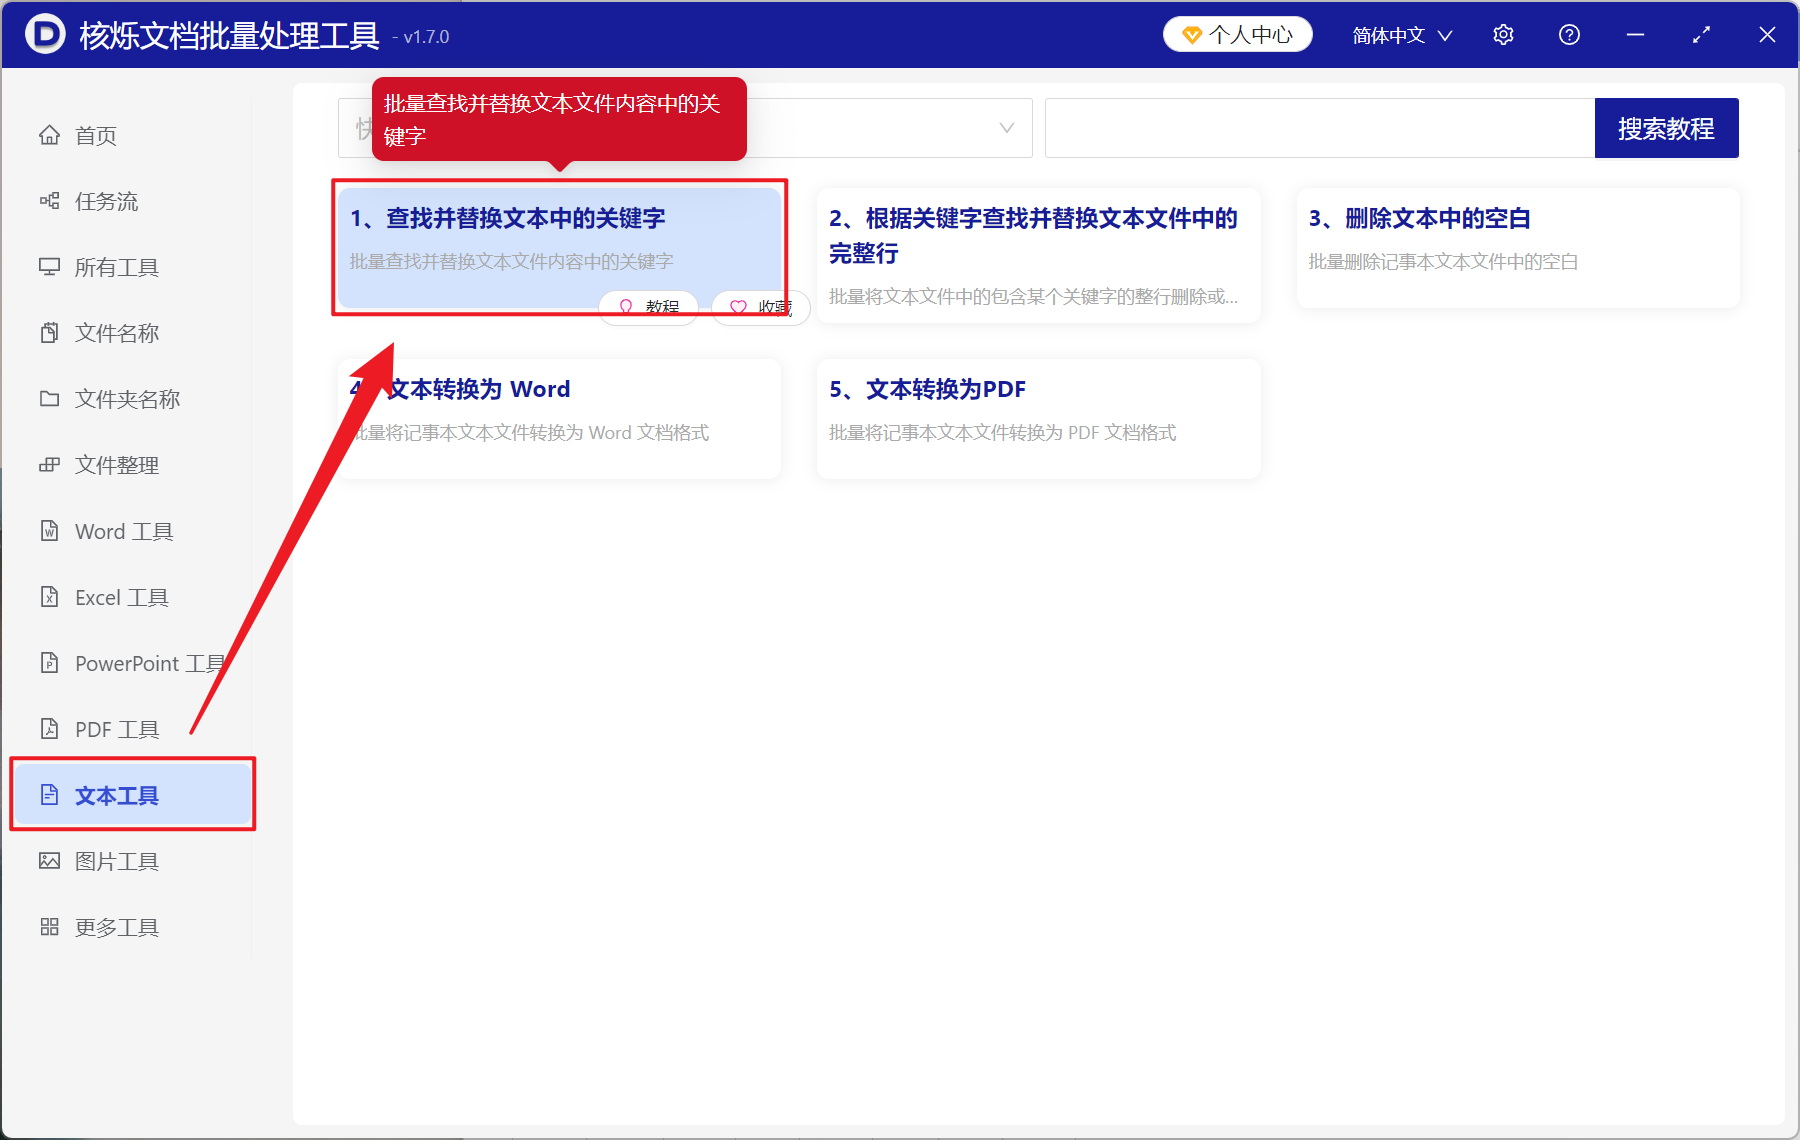
Task: Select the Word 工具 category
Action: pos(123,530)
